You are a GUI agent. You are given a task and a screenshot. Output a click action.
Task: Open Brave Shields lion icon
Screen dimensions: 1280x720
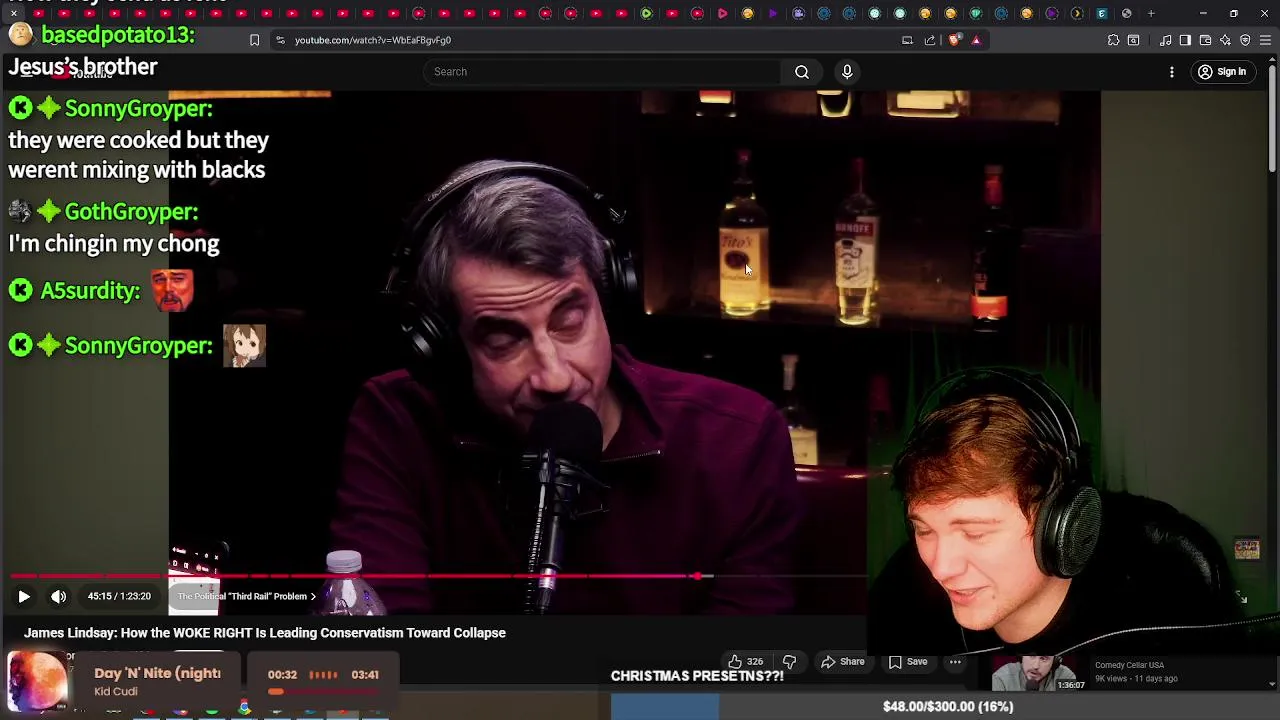954,40
